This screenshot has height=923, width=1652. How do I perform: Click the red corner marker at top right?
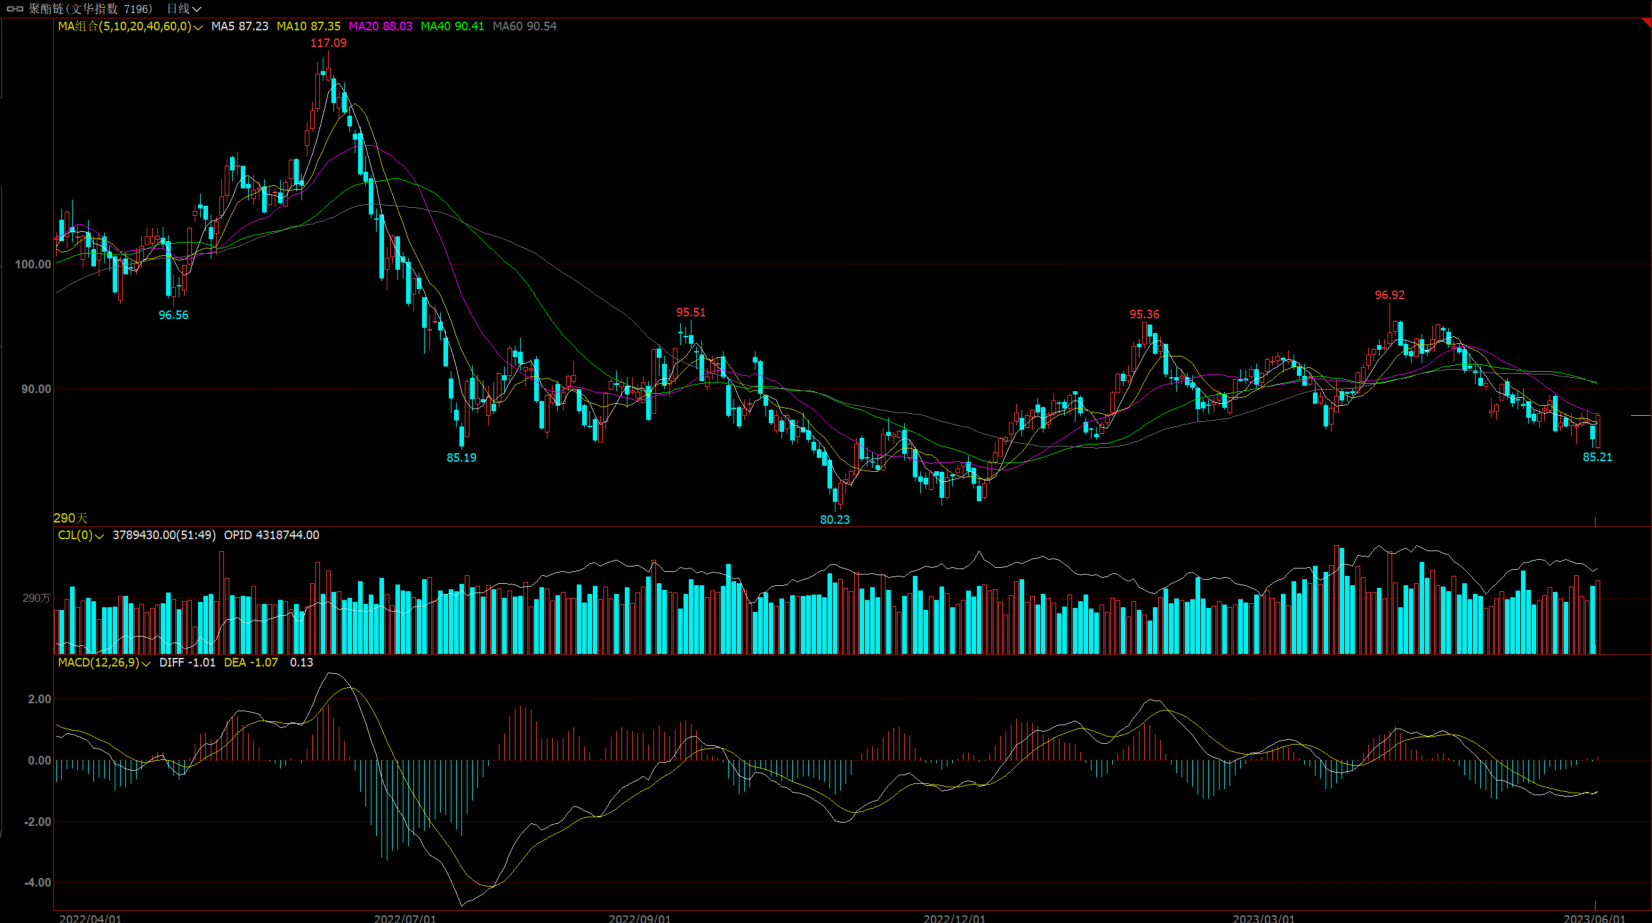point(1646,22)
